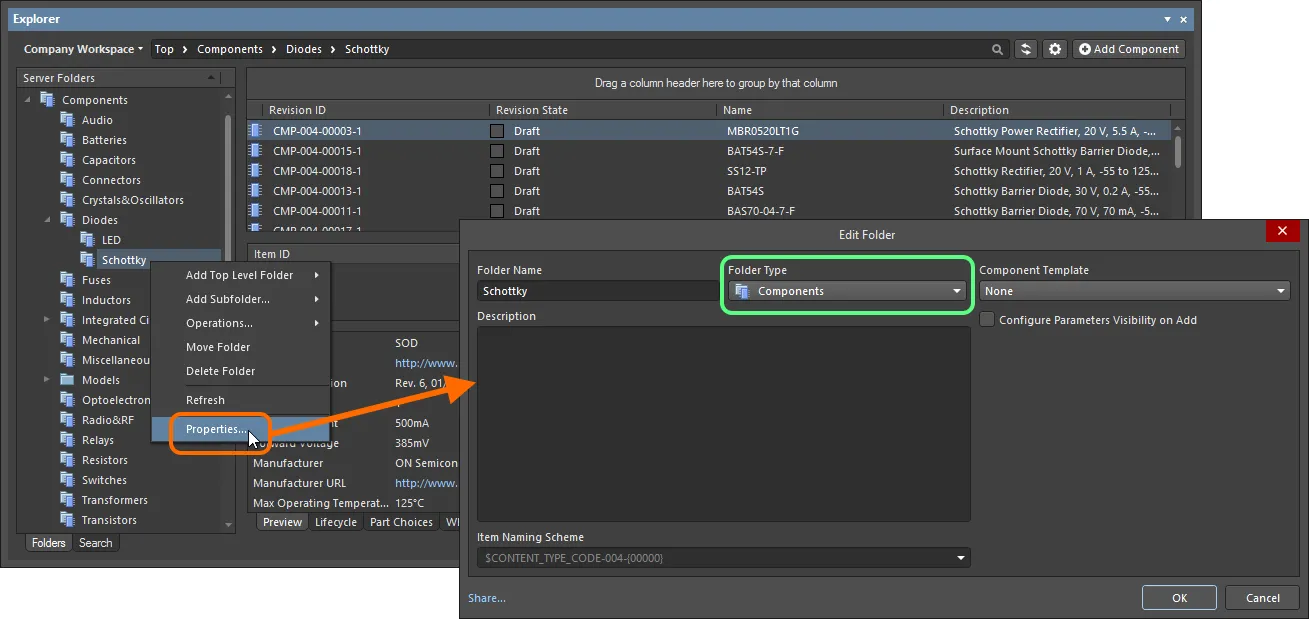Toggle Draft state box for MBR0520LT1G
The height and width of the screenshot is (619, 1309).
tap(497, 130)
